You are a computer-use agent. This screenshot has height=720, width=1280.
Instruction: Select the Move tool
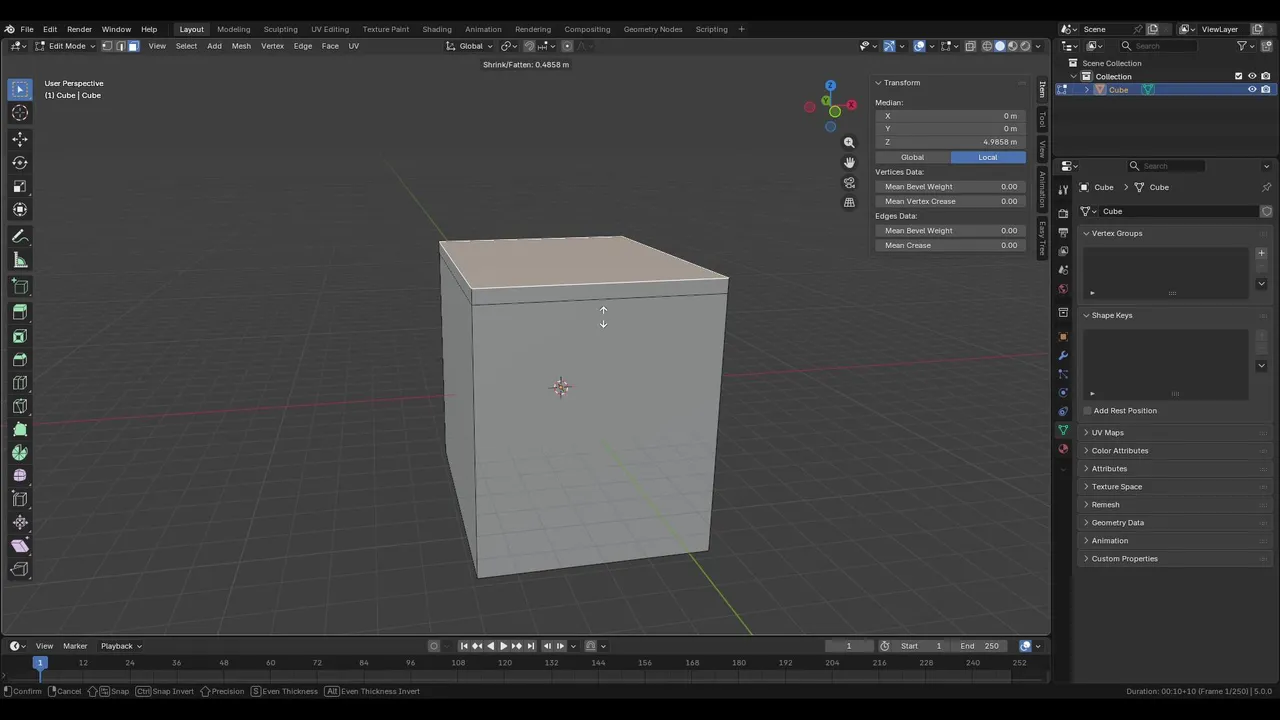[20, 139]
